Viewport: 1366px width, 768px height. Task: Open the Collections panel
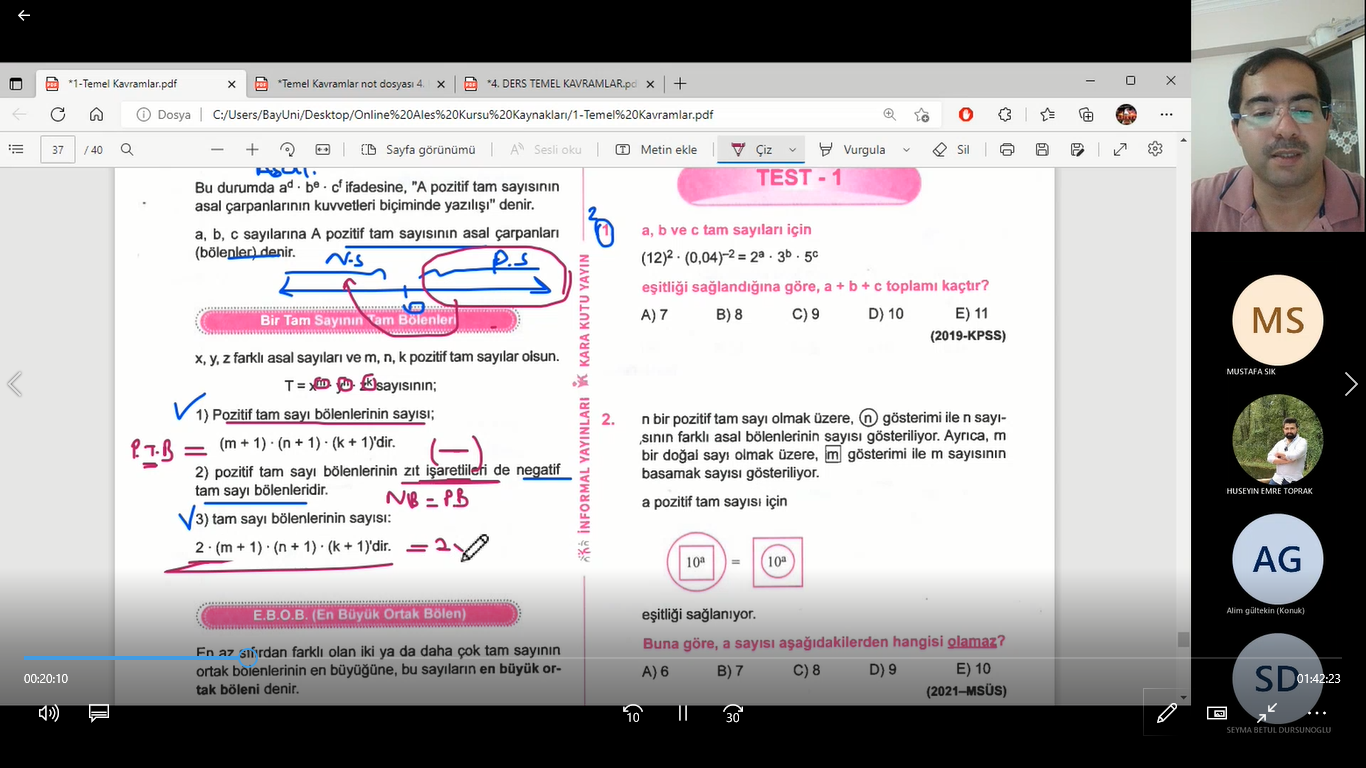pos(1086,115)
